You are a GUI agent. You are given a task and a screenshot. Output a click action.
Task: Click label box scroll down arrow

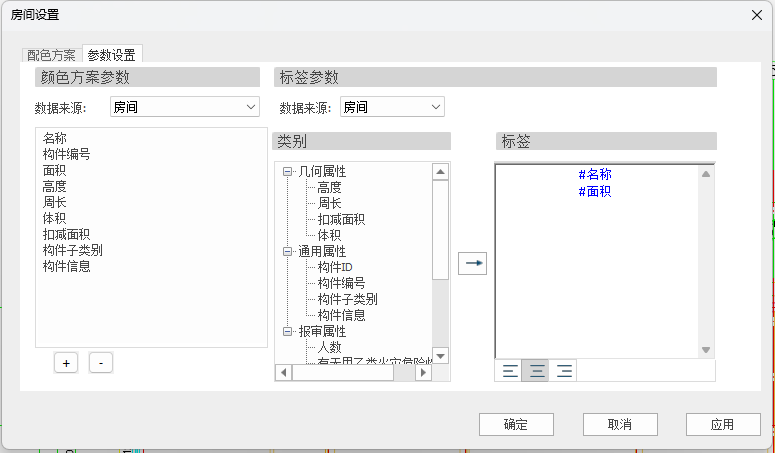pos(706,350)
